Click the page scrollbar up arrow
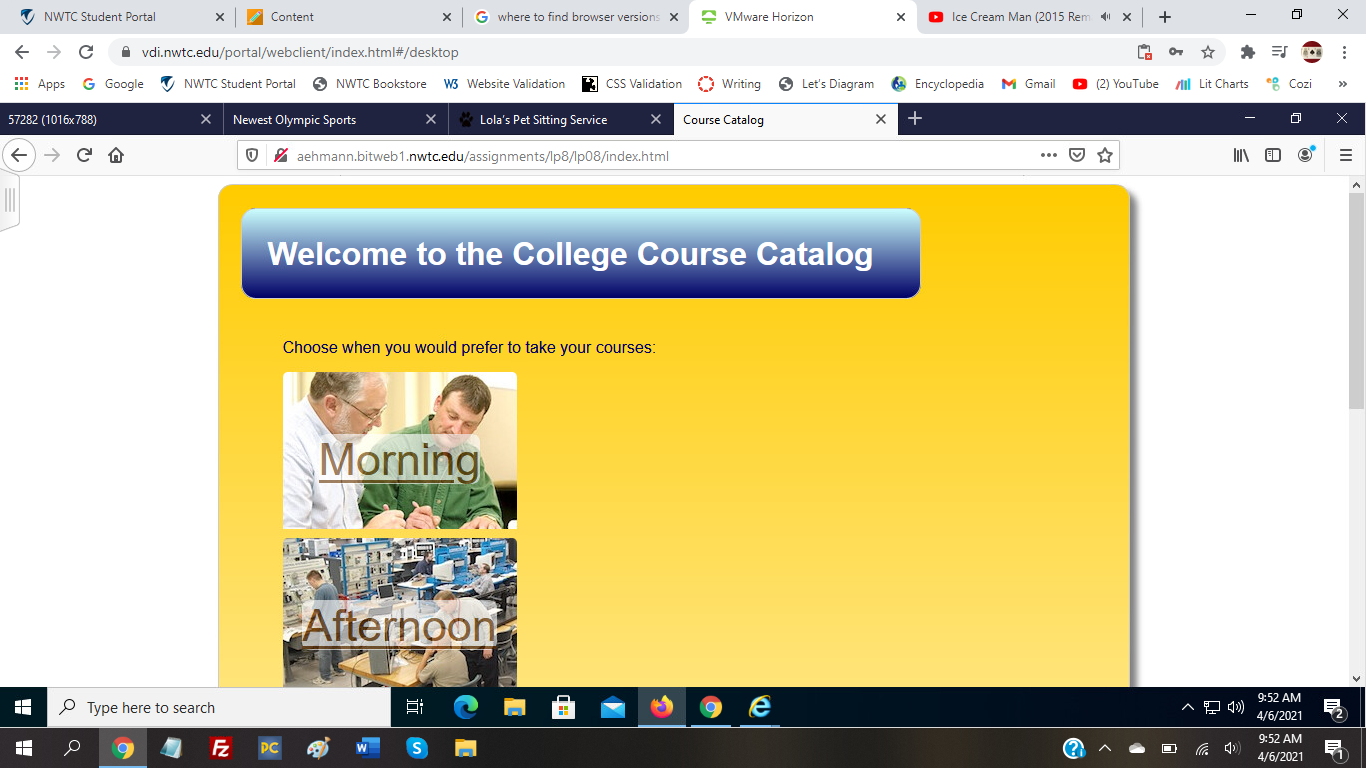1366x768 pixels. click(x=1358, y=183)
